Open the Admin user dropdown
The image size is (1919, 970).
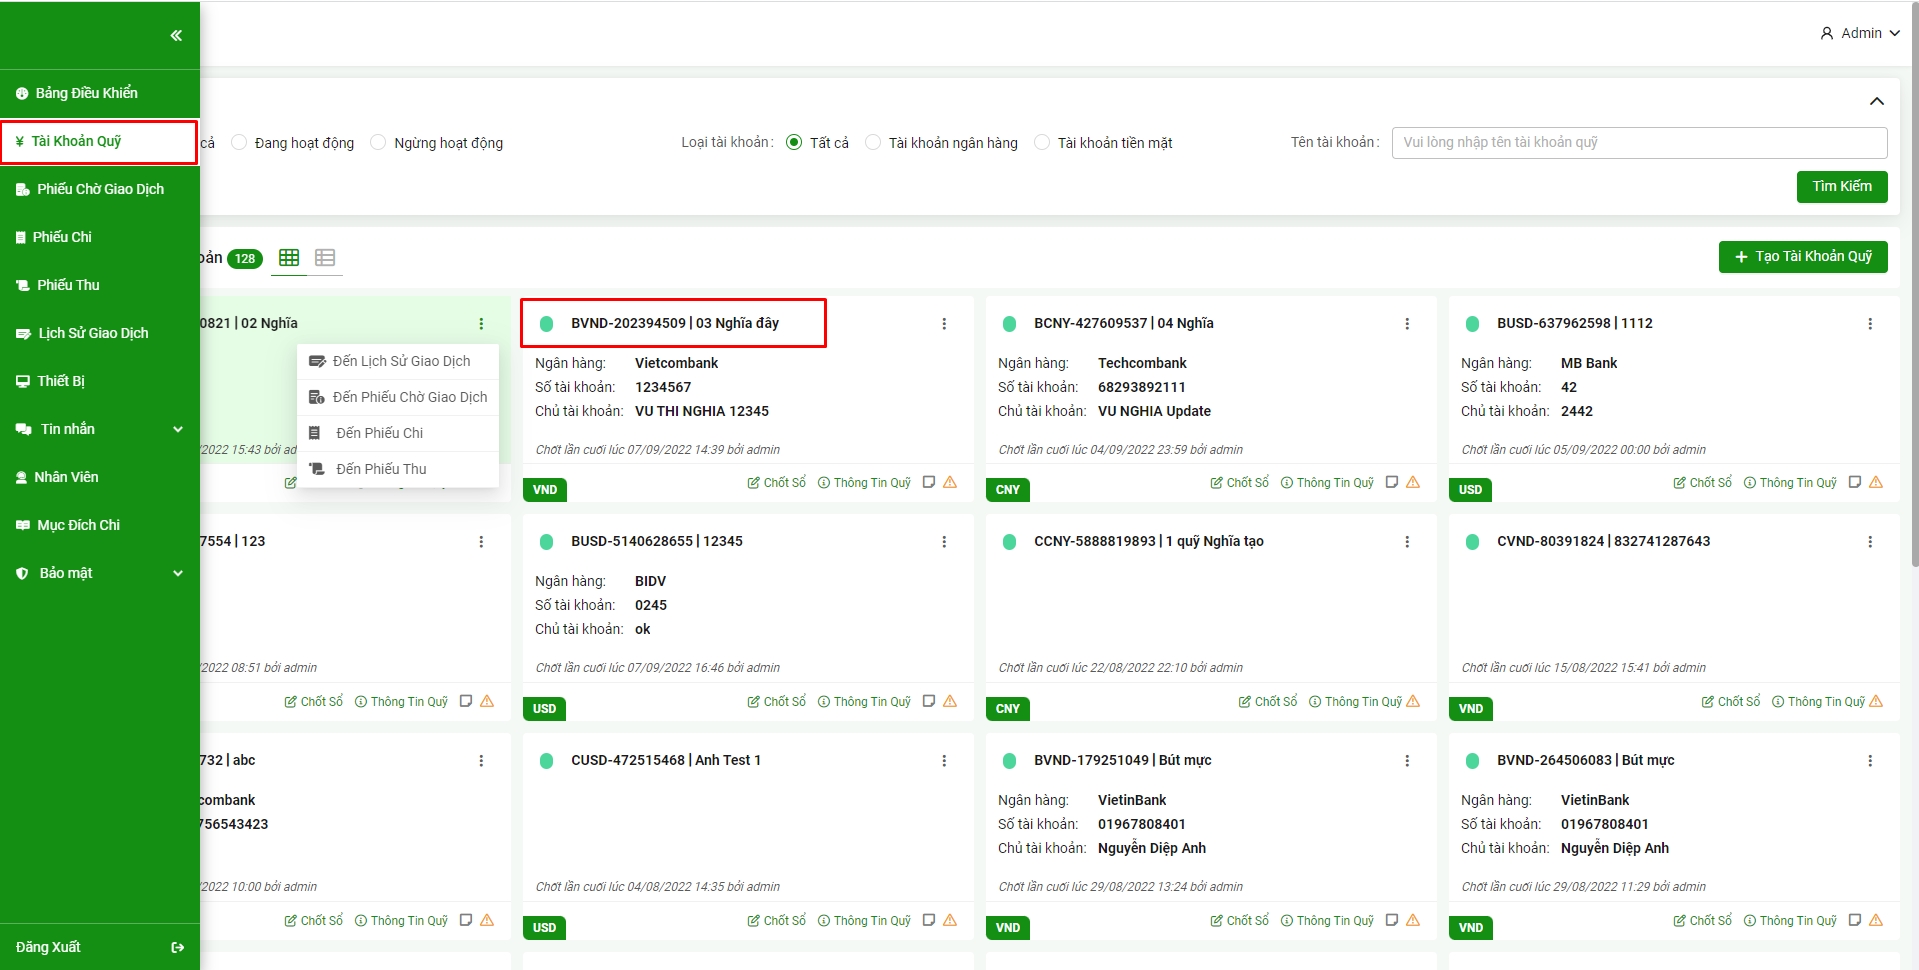pyautogui.click(x=1860, y=33)
